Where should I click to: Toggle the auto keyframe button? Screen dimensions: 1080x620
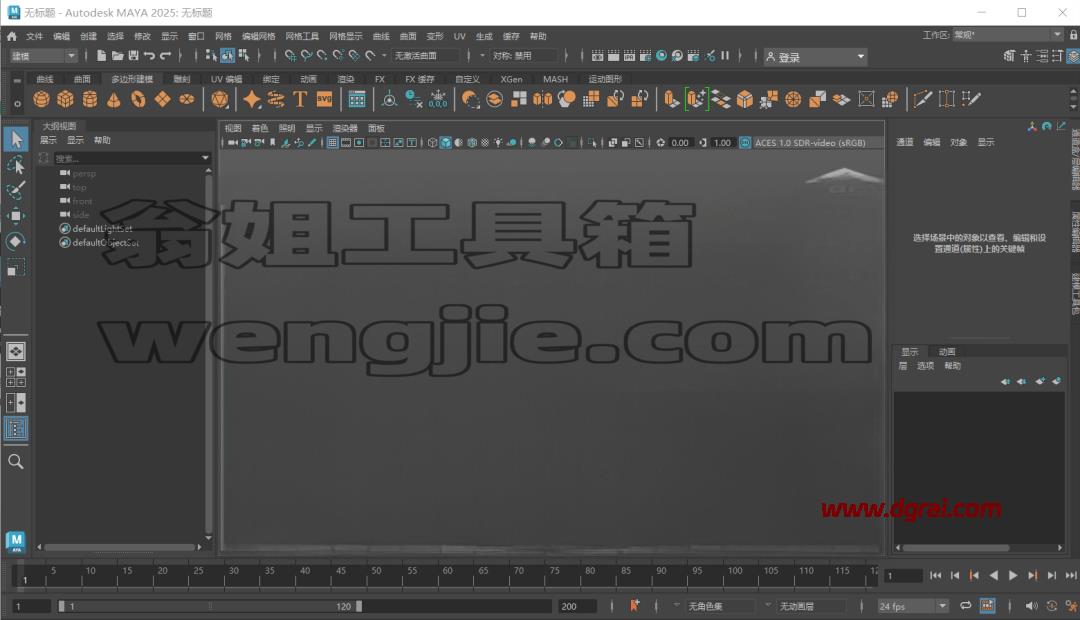click(634, 606)
